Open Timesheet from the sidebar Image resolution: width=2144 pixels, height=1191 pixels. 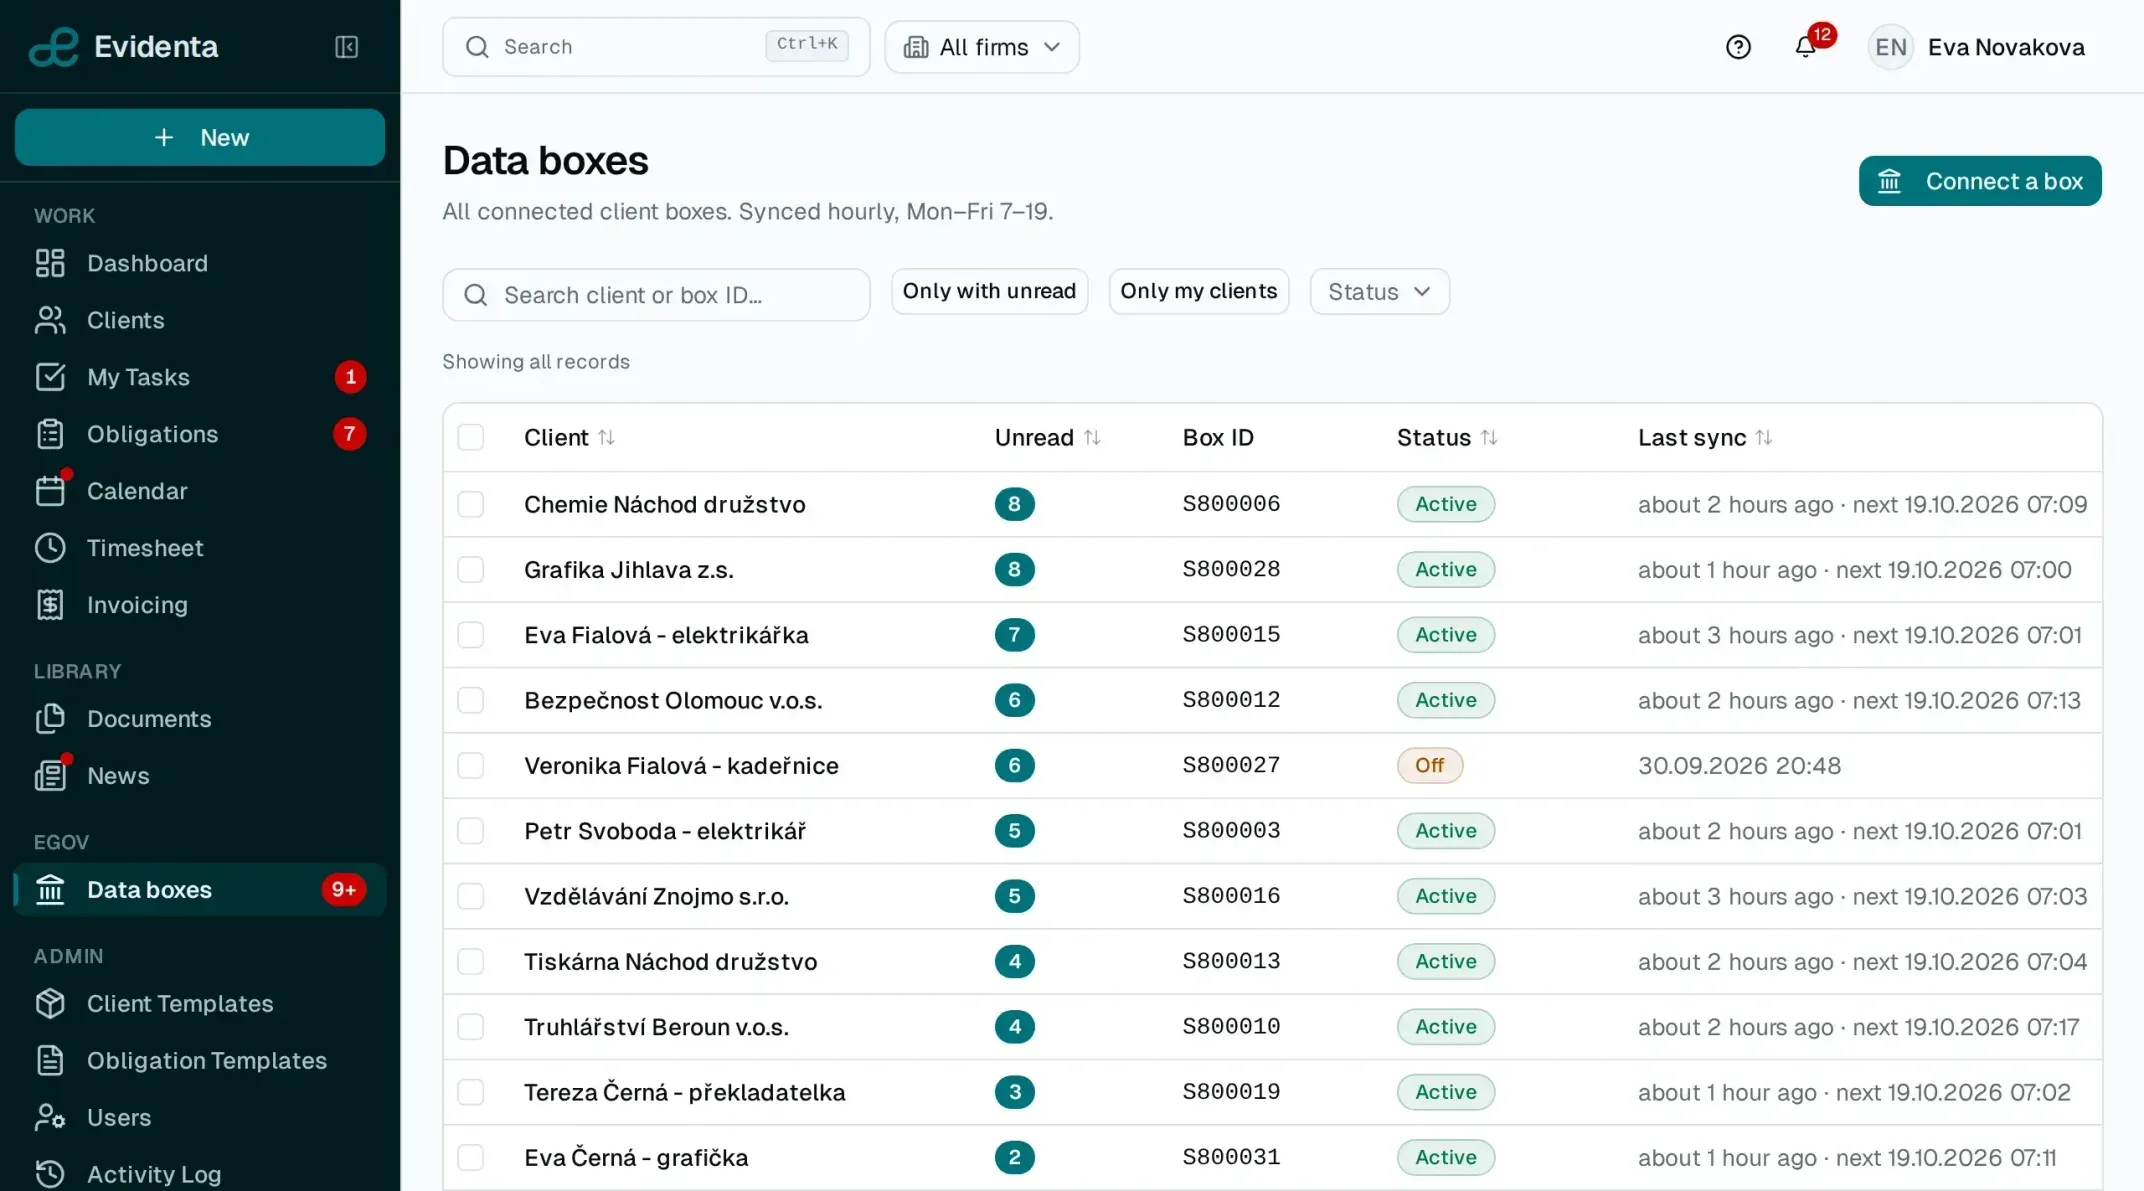(200, 548)
